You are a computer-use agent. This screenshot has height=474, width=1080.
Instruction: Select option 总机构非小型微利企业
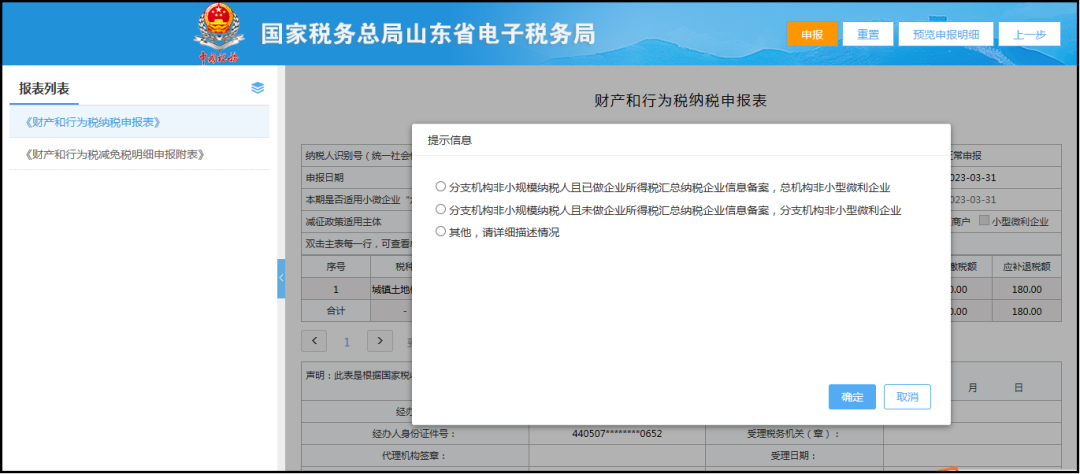click(x=441, y=187)
